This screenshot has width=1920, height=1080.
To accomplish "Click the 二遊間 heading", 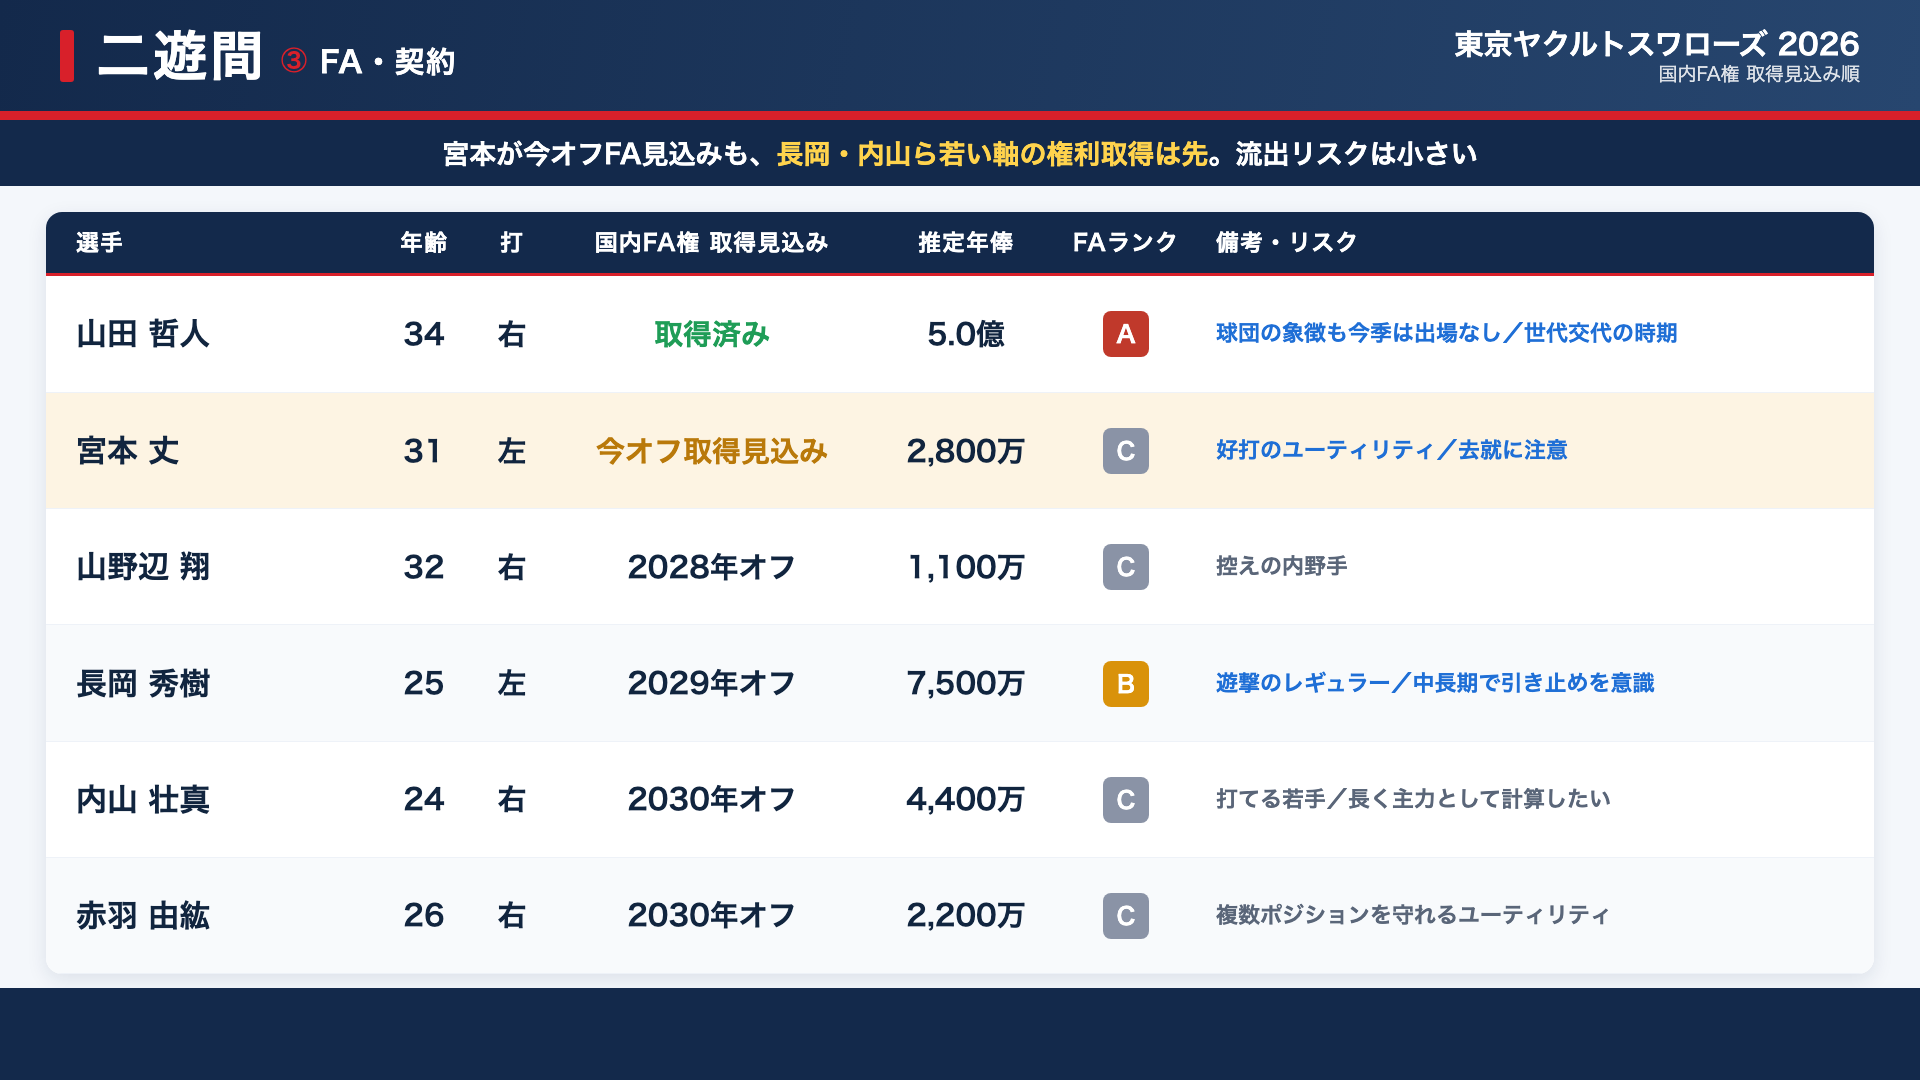I will tap(180, 56).
